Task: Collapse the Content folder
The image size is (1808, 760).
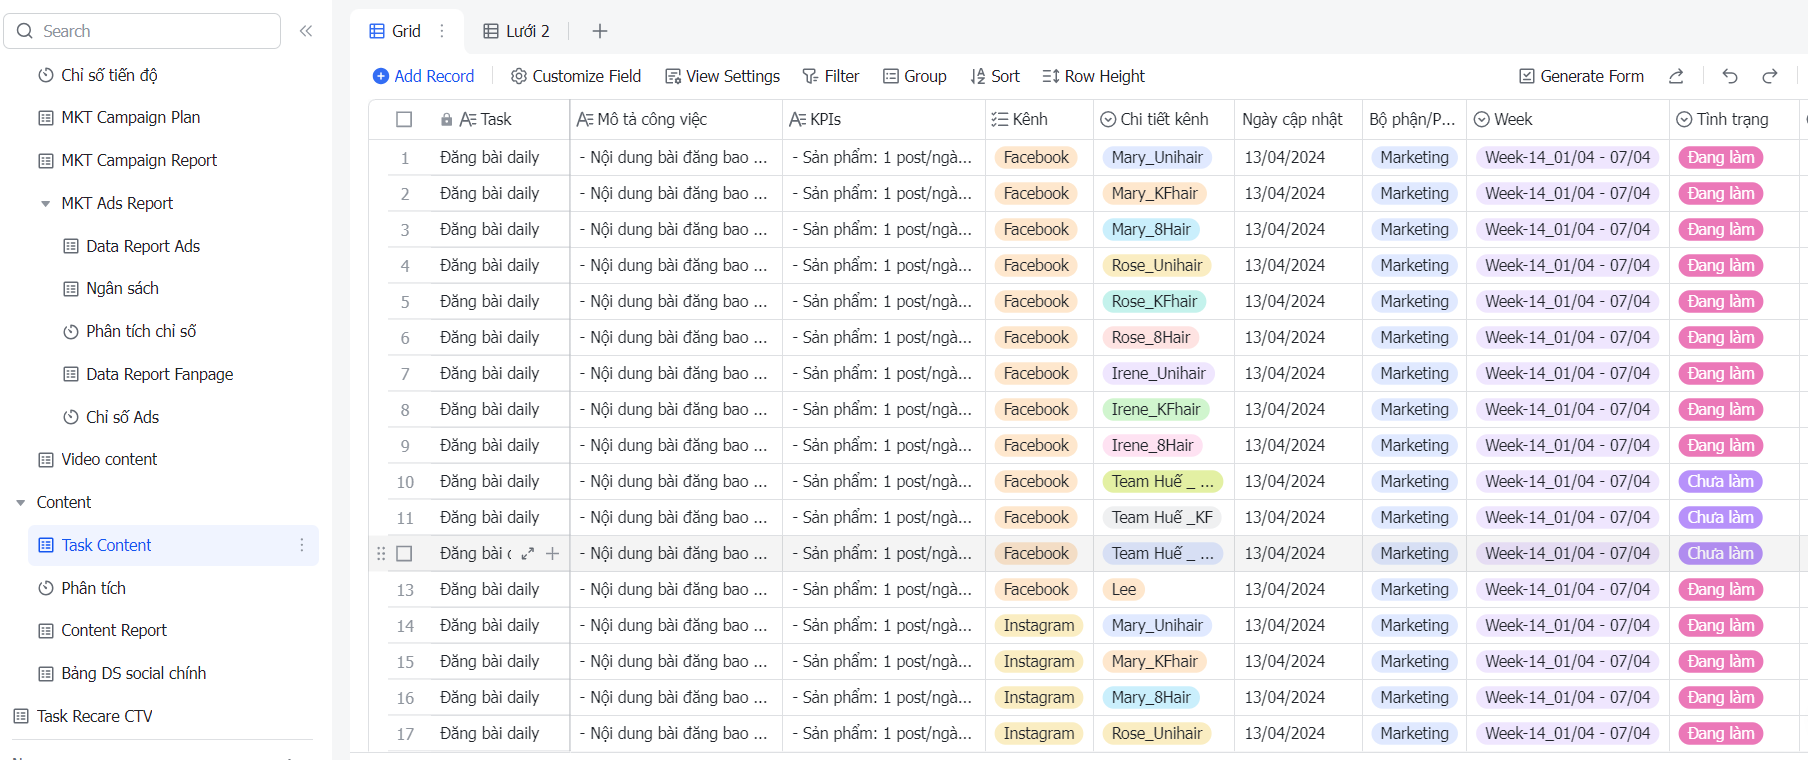Action: [x=20, y=502]
